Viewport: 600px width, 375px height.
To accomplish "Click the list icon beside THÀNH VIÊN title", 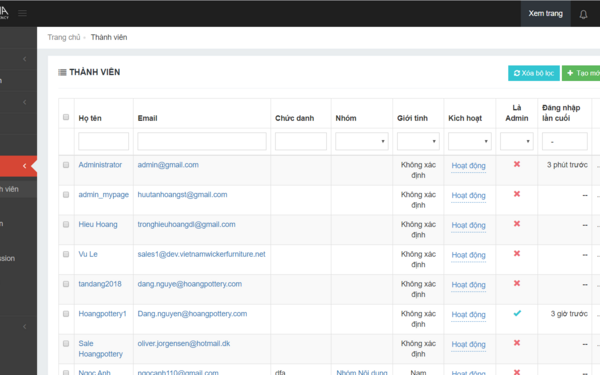I will [x=62, y=72].
